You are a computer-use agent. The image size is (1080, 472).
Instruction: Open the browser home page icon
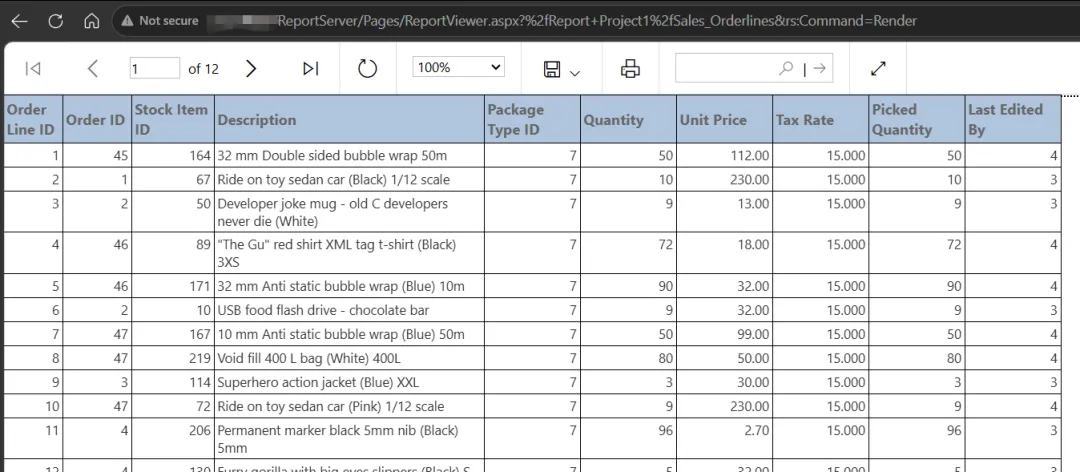point(92,21)
